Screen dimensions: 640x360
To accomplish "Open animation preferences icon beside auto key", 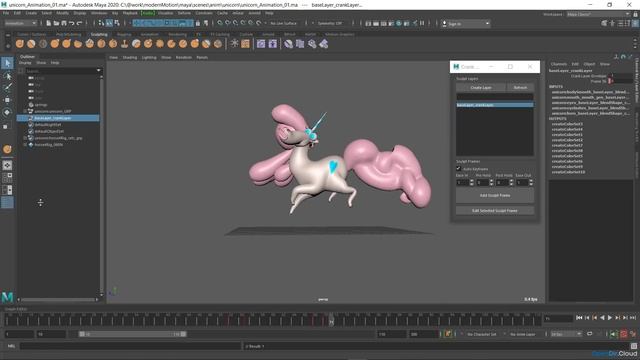I will coord(633,334).
